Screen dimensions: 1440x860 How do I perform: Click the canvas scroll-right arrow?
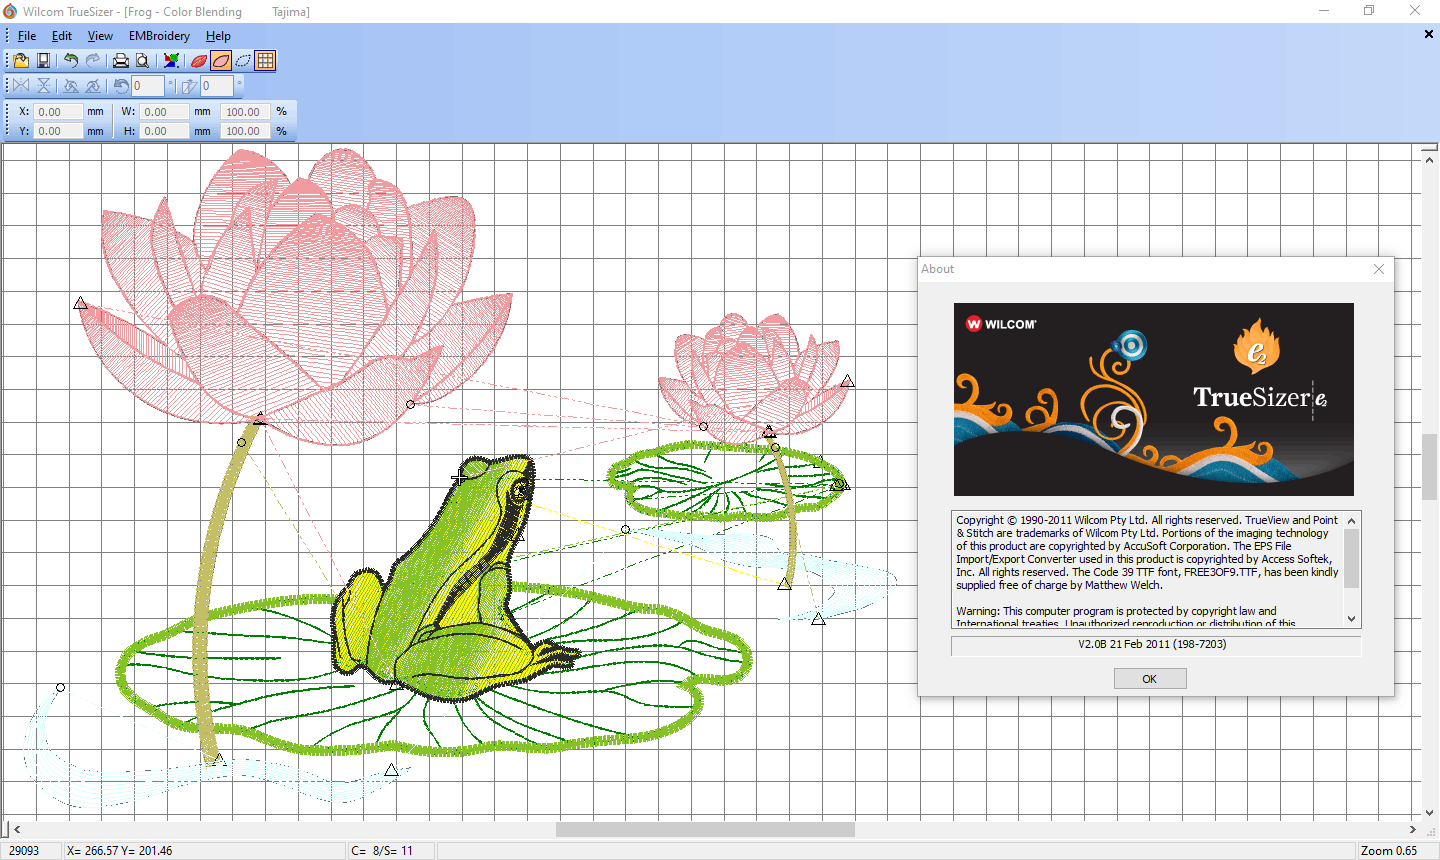[1413, 829]
